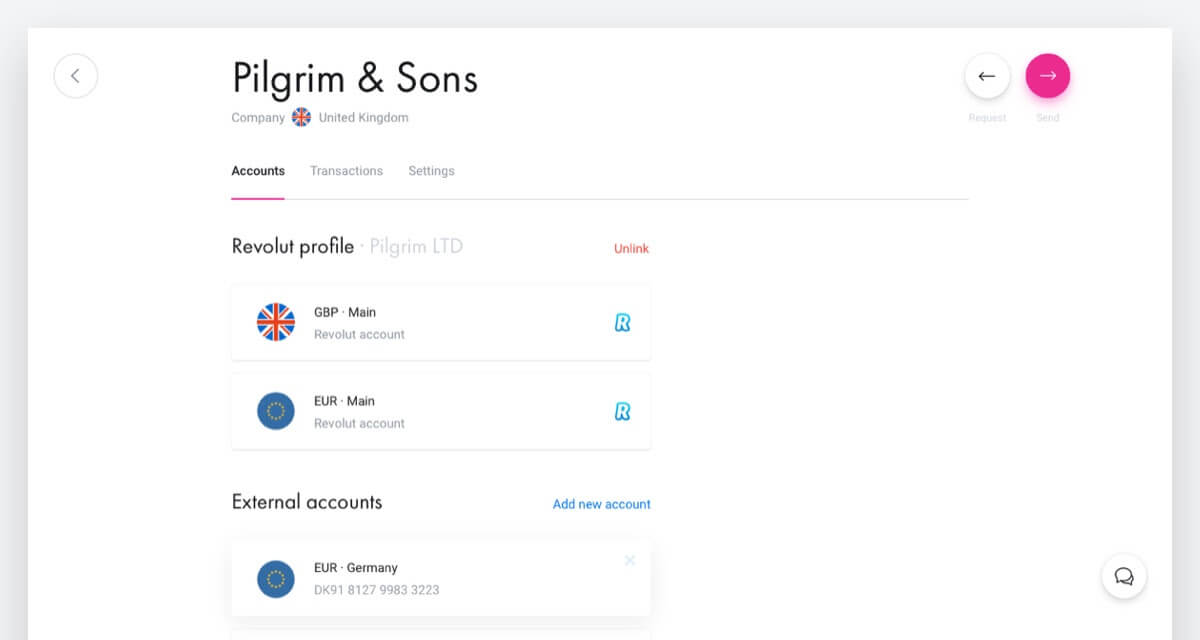
Task: Click Add new account link
Action: (601, 504)
